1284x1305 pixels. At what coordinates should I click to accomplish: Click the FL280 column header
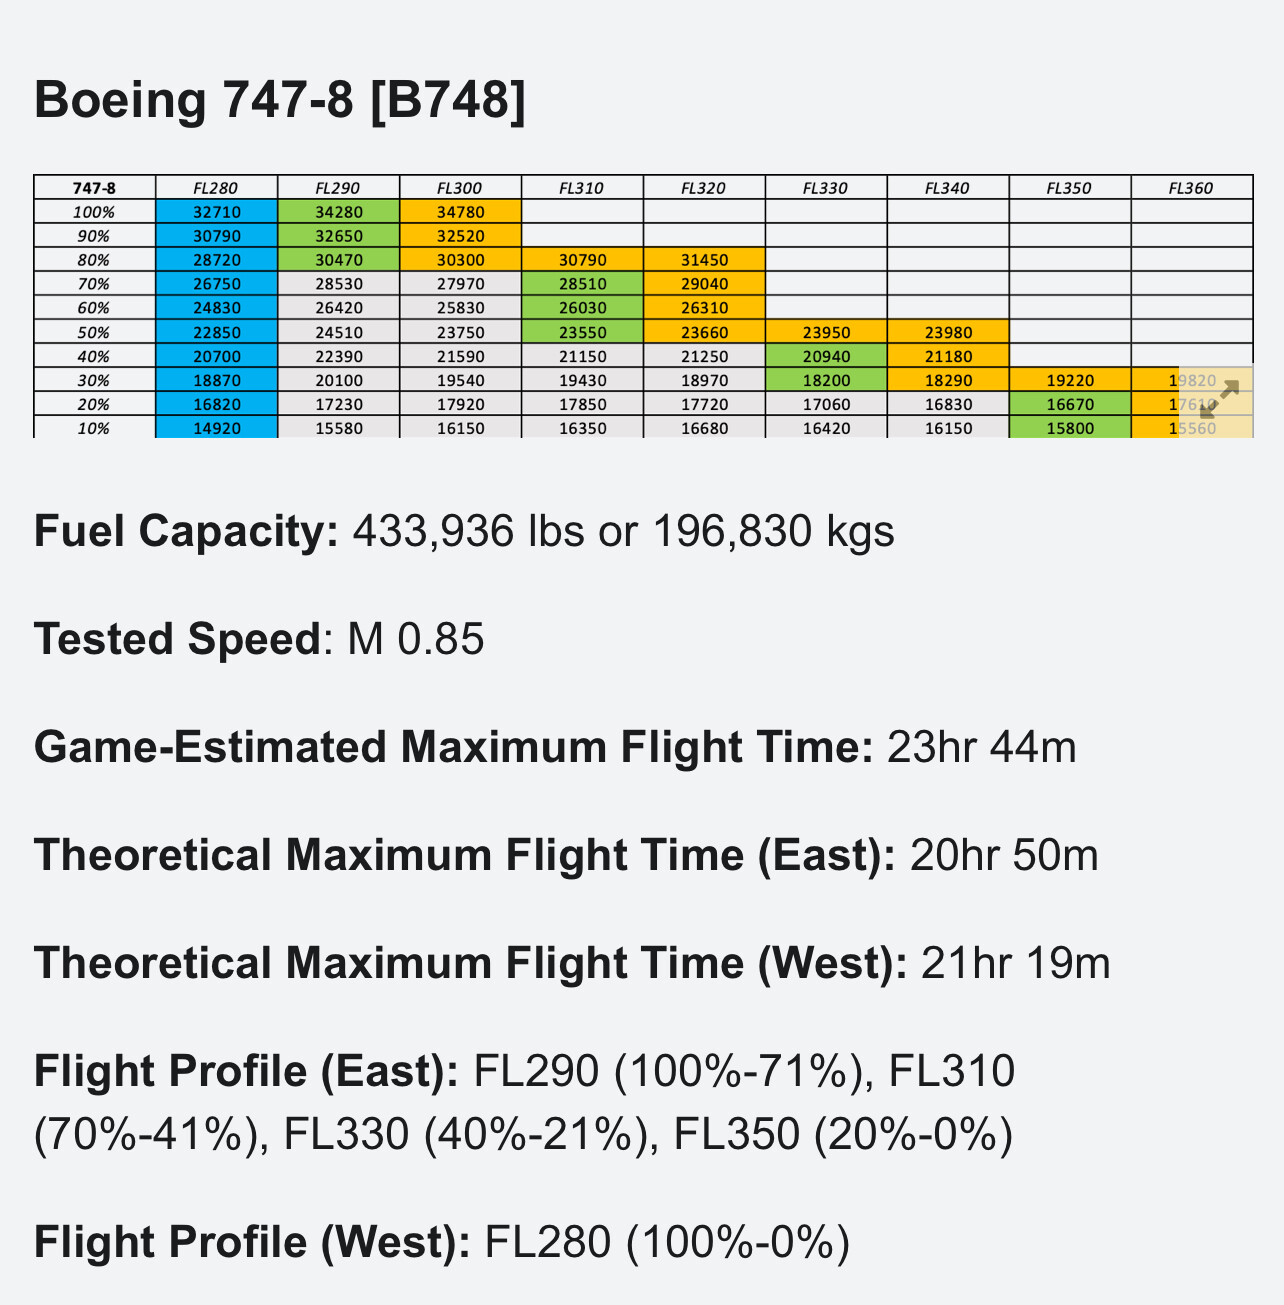[x=216, y=188]
